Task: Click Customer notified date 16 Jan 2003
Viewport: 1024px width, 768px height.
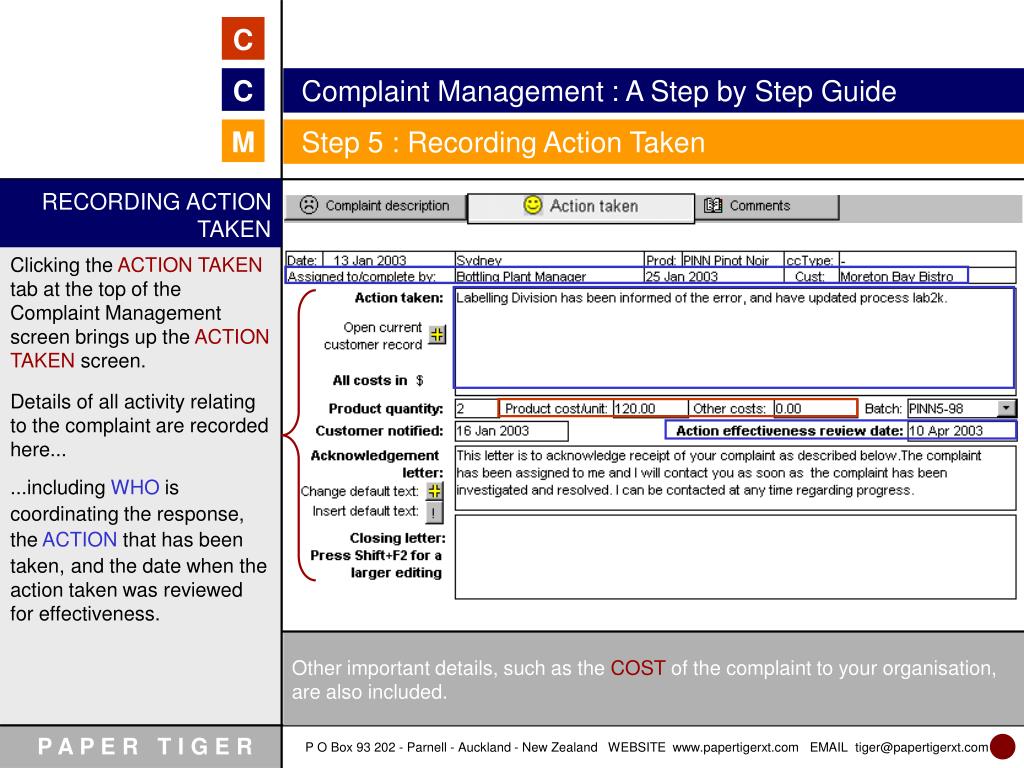Action: (x=511, y=431)
